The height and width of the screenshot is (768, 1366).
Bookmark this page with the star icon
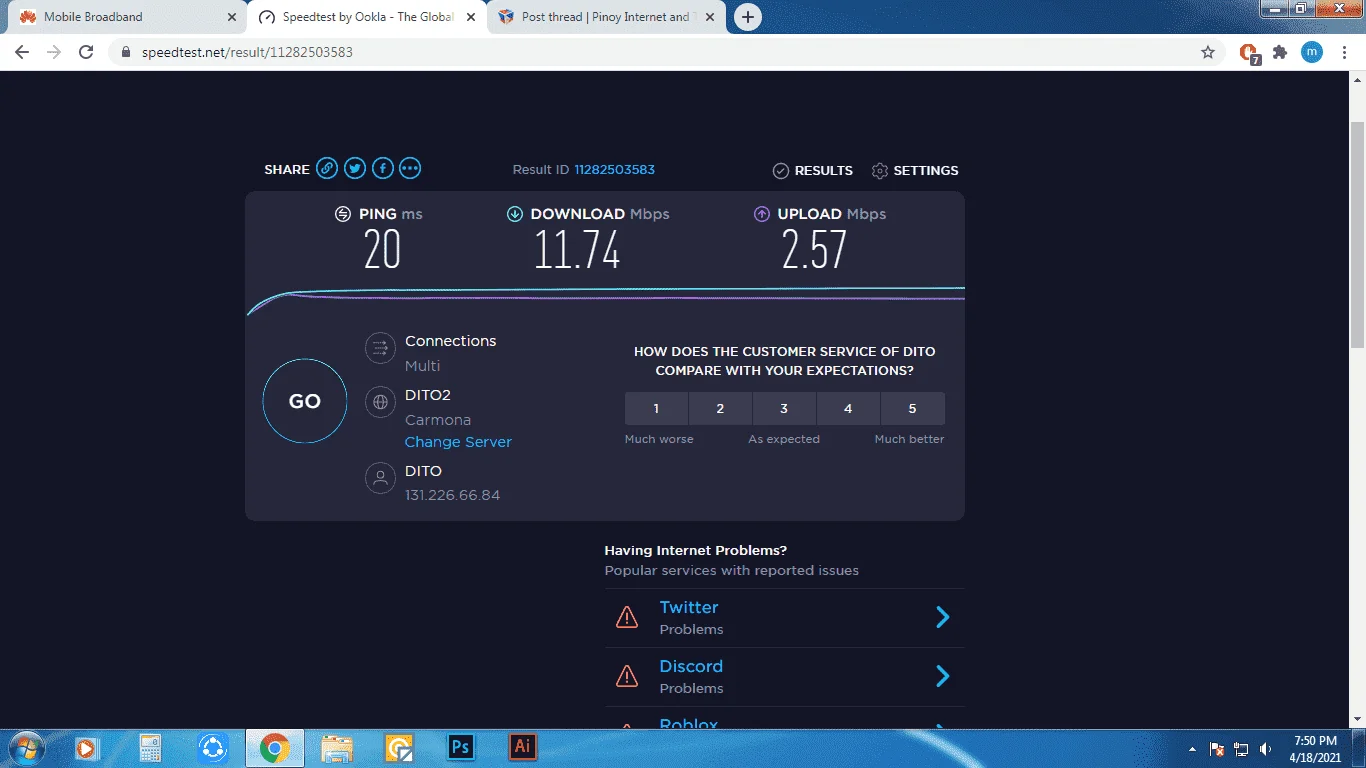(x=1208, y=52)
